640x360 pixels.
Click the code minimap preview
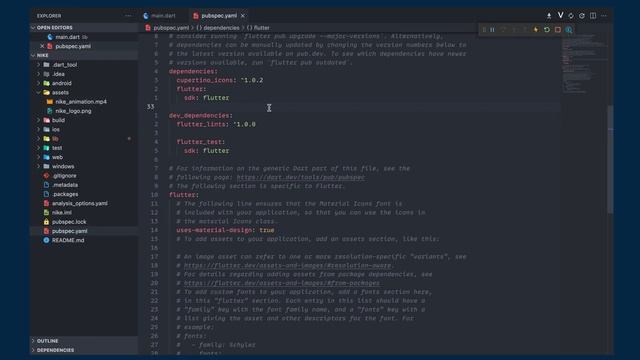[584, 63]
